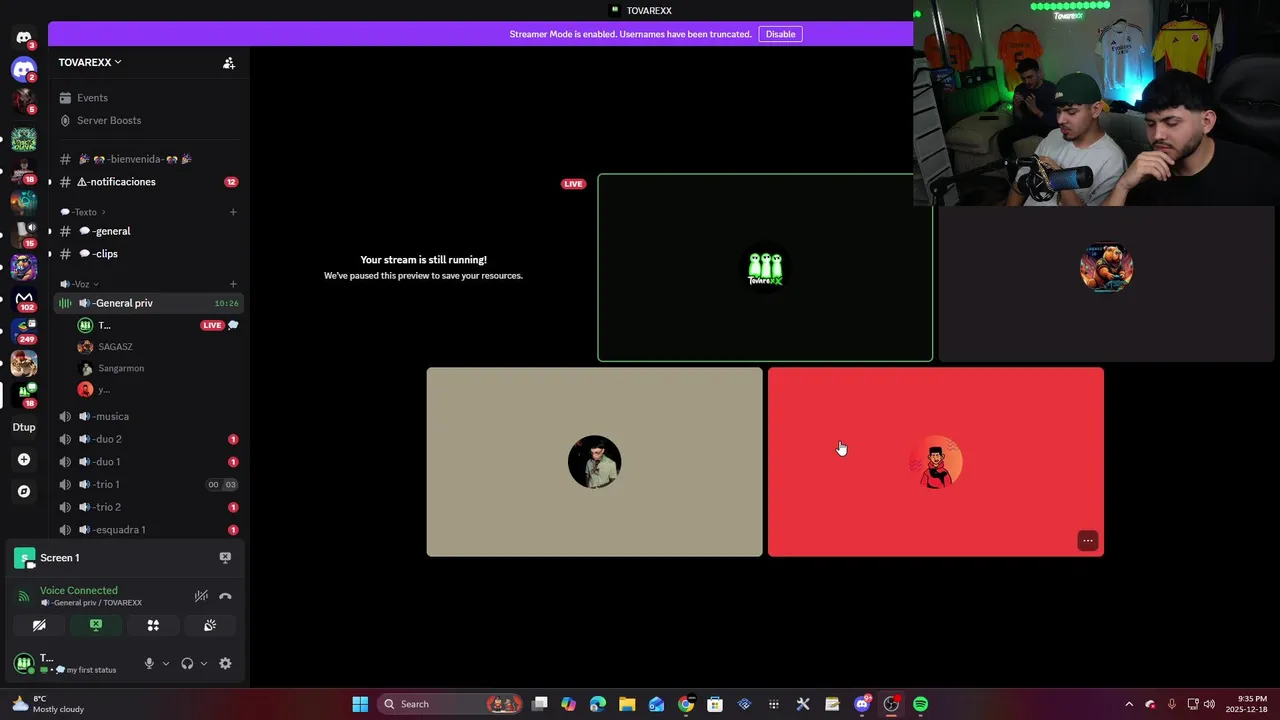The height and width of the screenshot is (720, 1280).
Task: Create channel plus in Texto category
Action: tap(233, 212)
